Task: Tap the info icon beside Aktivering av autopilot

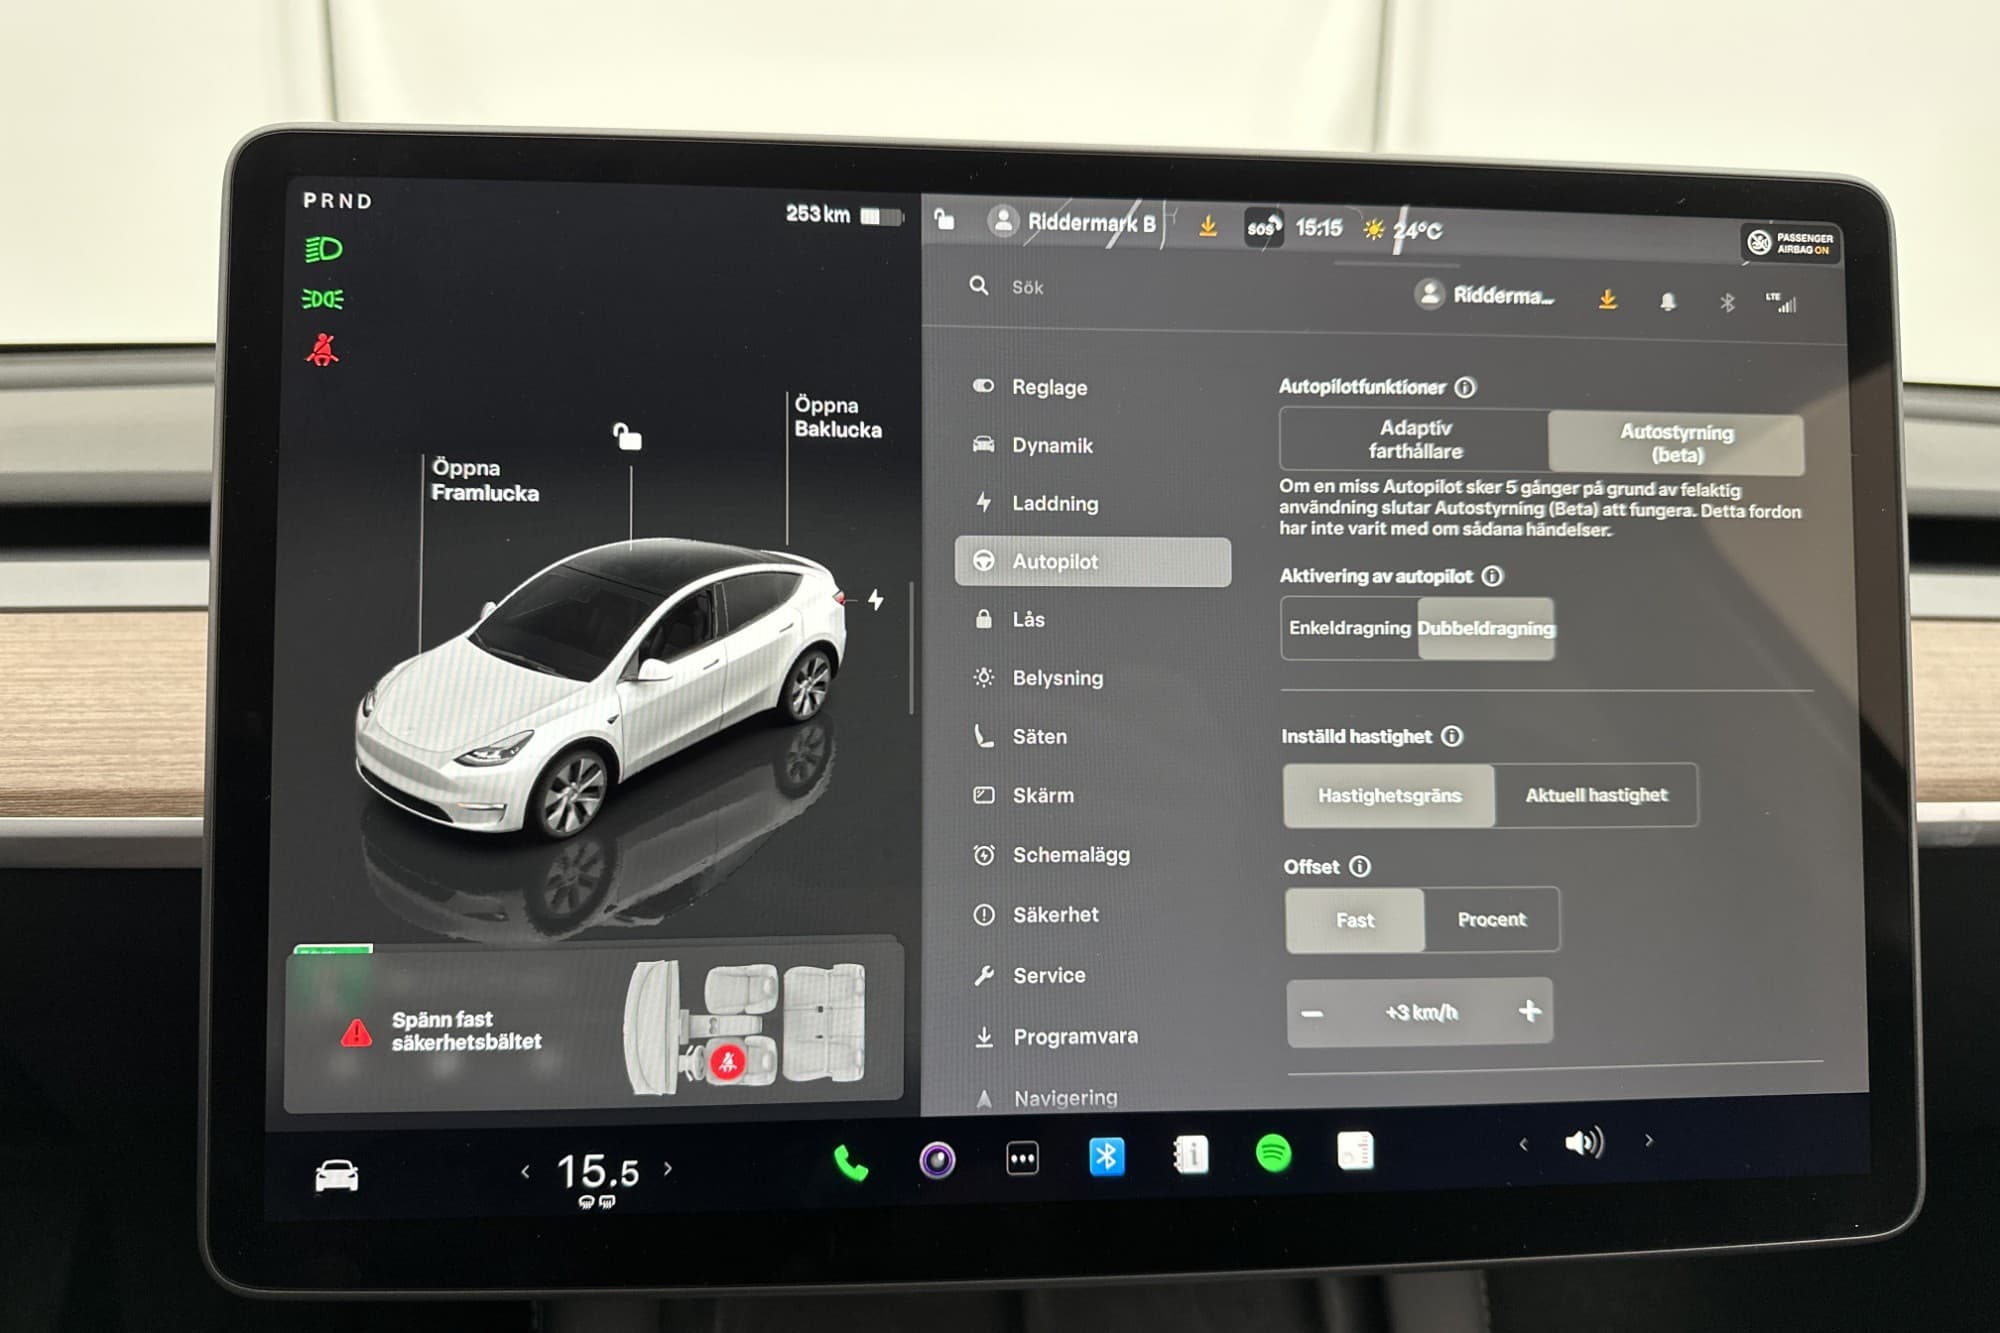Action: pos(1492,576)
